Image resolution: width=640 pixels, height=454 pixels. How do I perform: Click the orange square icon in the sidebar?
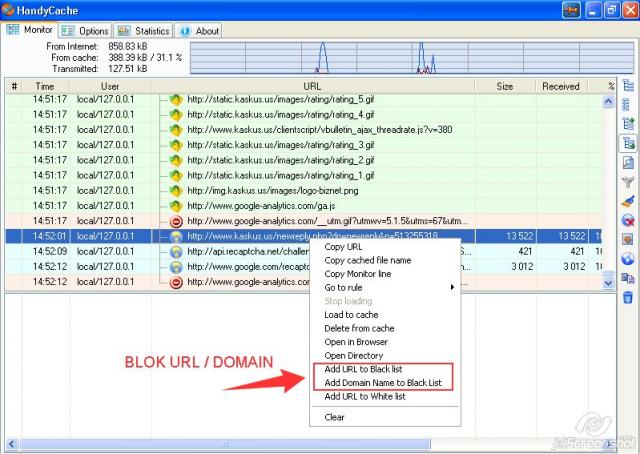click(628, 239)
